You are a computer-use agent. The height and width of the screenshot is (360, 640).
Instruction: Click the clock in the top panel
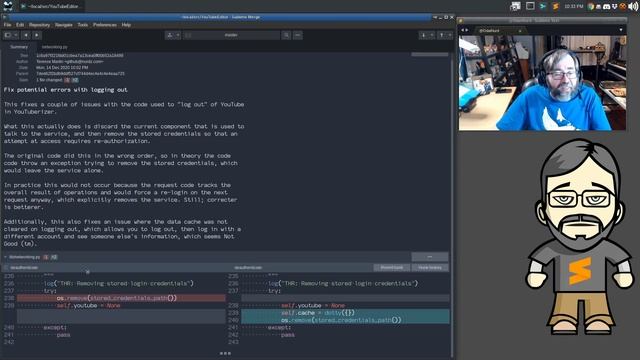[x=573, y=7]
